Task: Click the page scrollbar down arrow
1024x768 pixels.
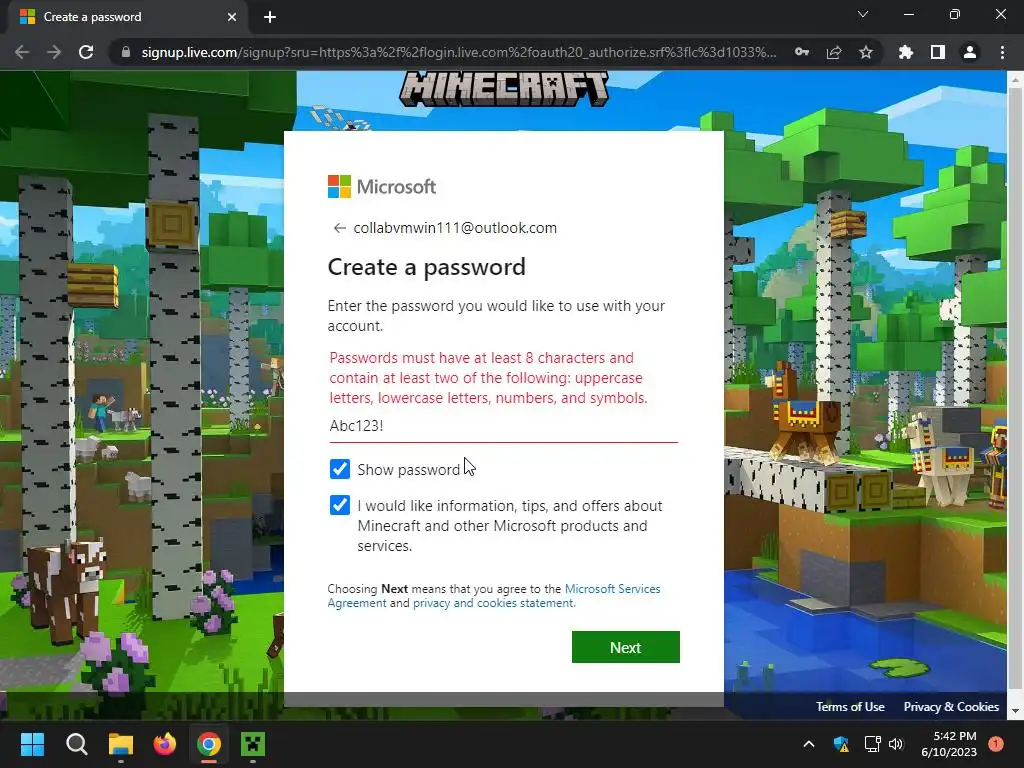Action: click(x=1016, y=711)
